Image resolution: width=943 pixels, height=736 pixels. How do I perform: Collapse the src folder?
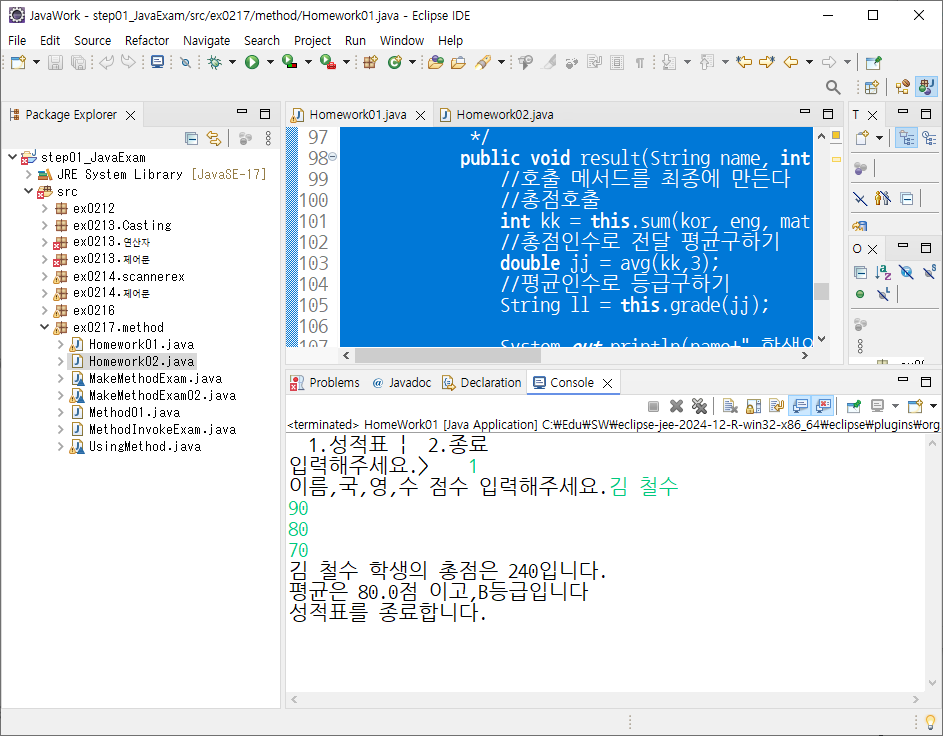point(29,191)
